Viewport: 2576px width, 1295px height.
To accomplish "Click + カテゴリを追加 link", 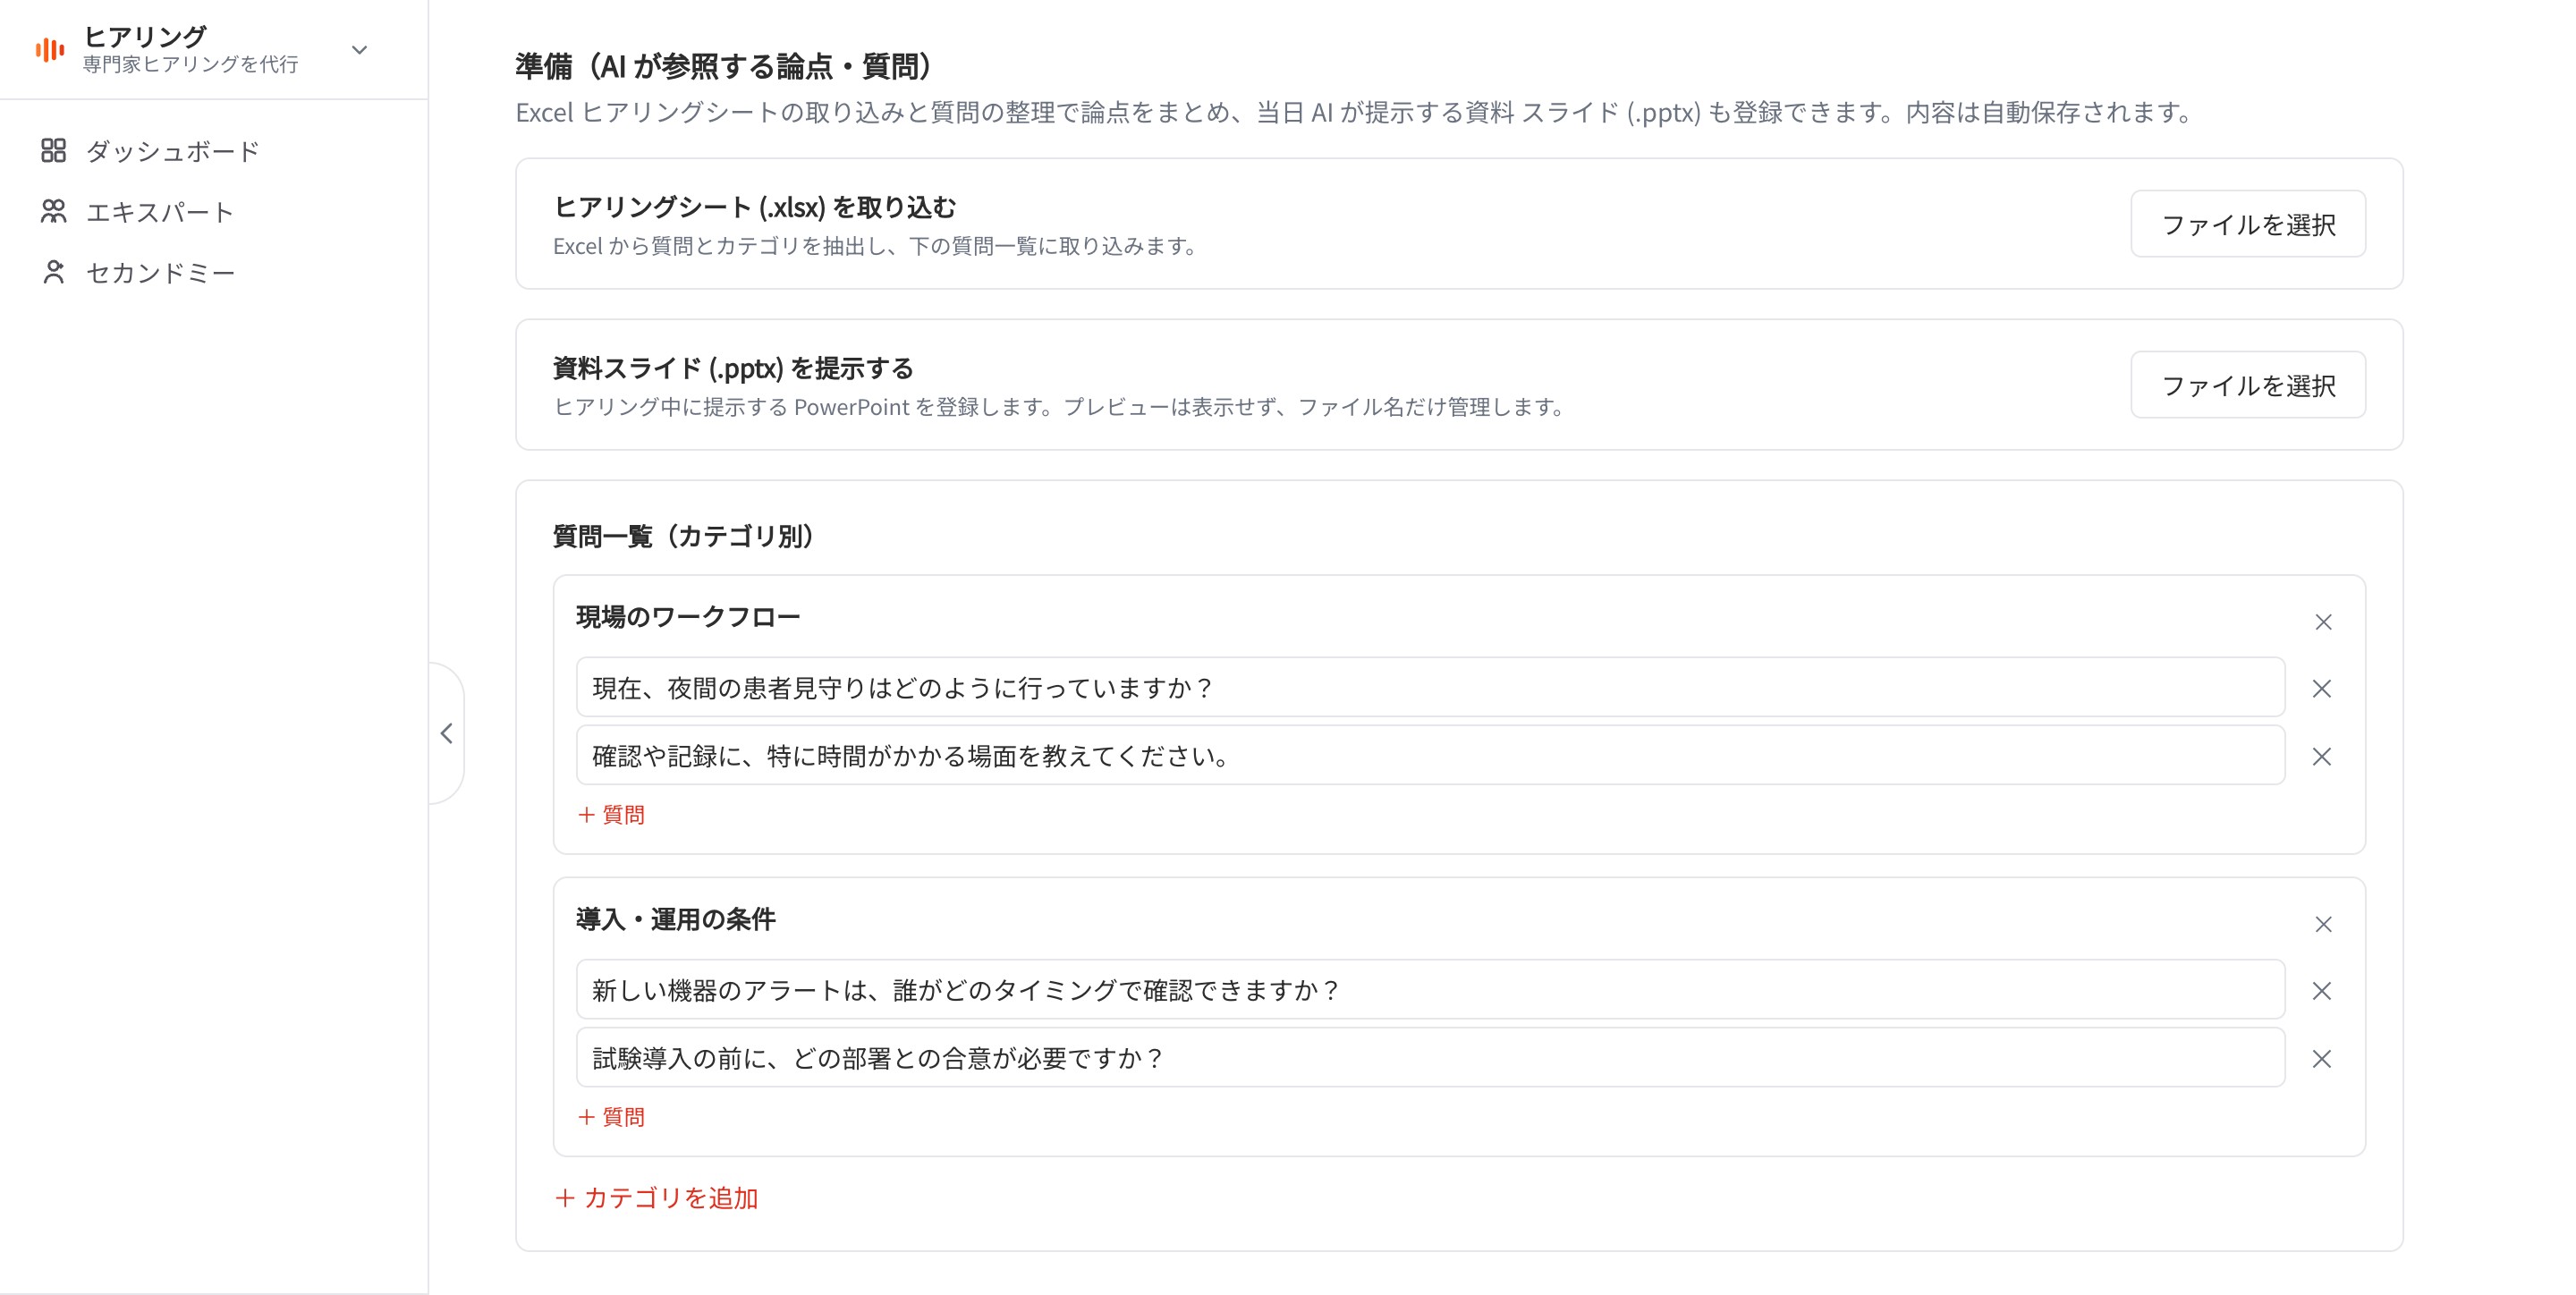I will 656,1198.
